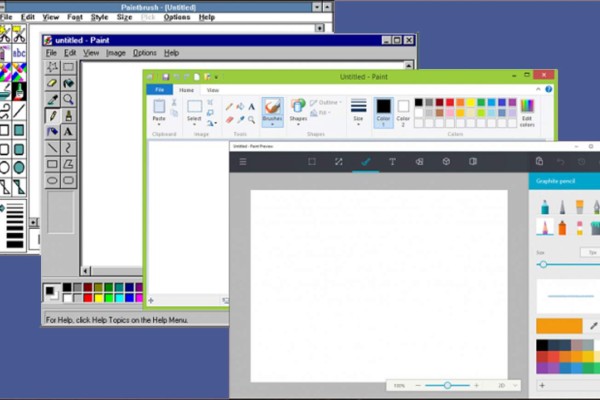Select the Ellipse tool in Windows 95 Paint
This screenshot has width=600, height=400.
tap(52, 180)
